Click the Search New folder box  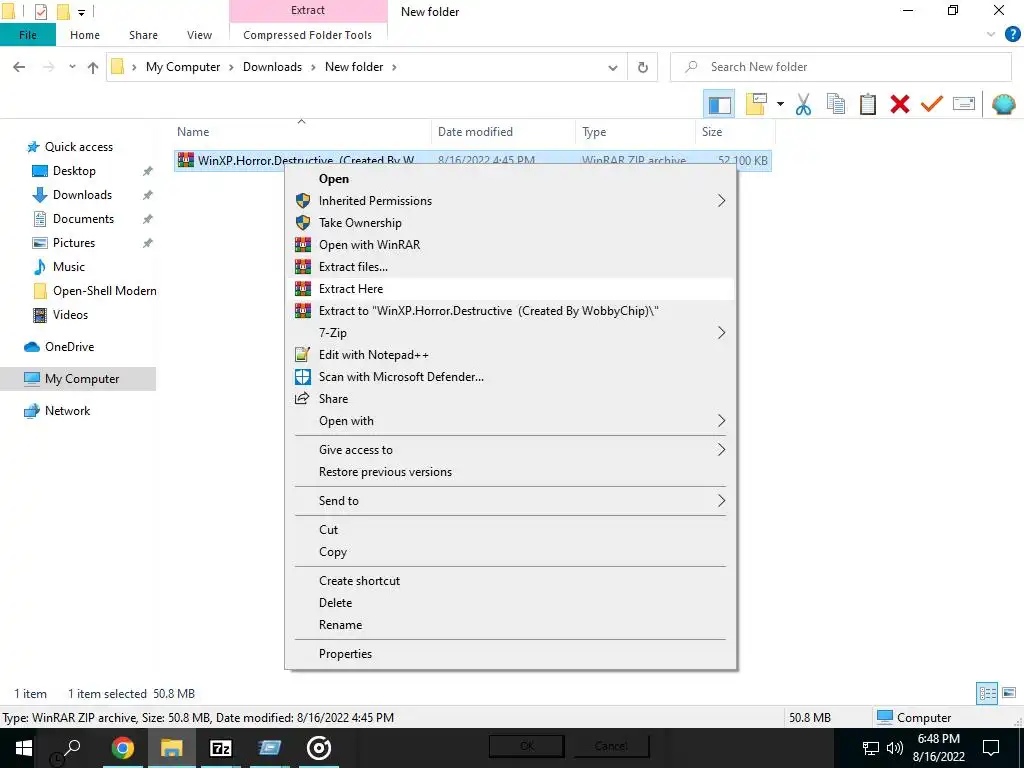coord(840,67)
